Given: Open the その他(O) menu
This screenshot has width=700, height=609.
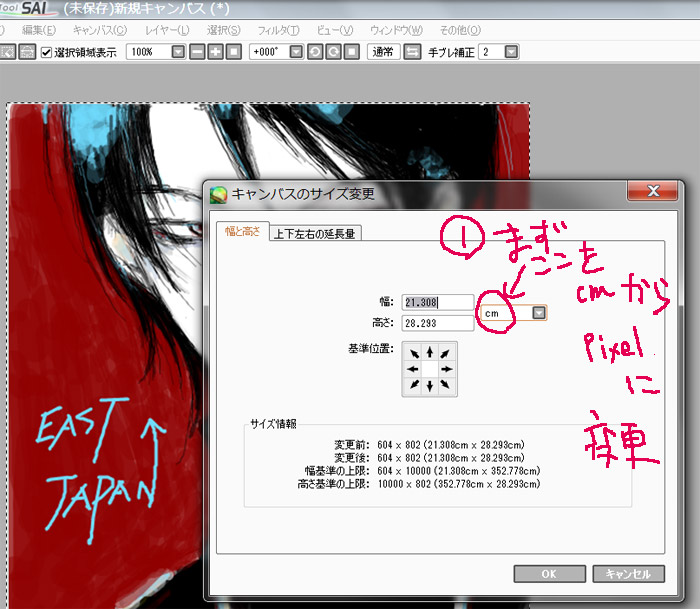Looking at the screenshot, I should 460,30.
